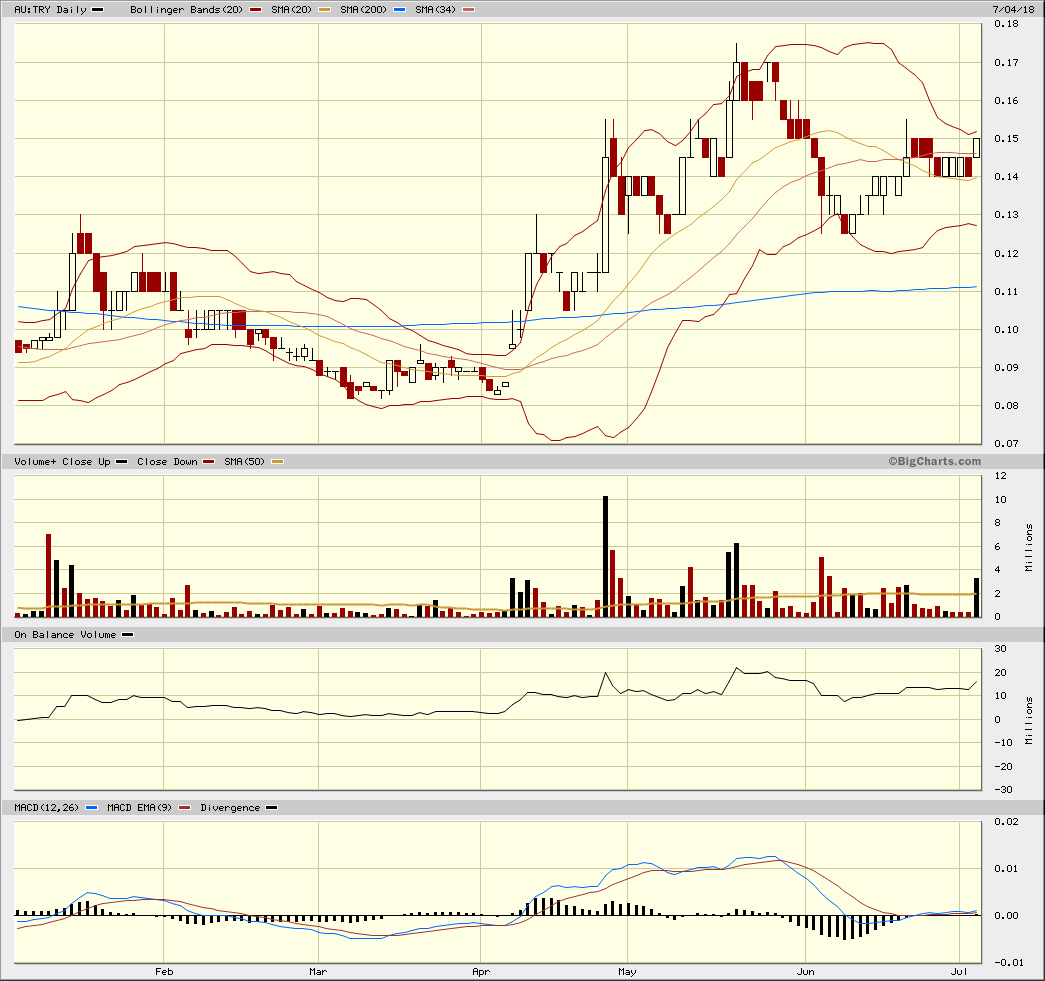
Task: Click the orange SMA(20) legend swatch
Action: [x=324, y=10]
